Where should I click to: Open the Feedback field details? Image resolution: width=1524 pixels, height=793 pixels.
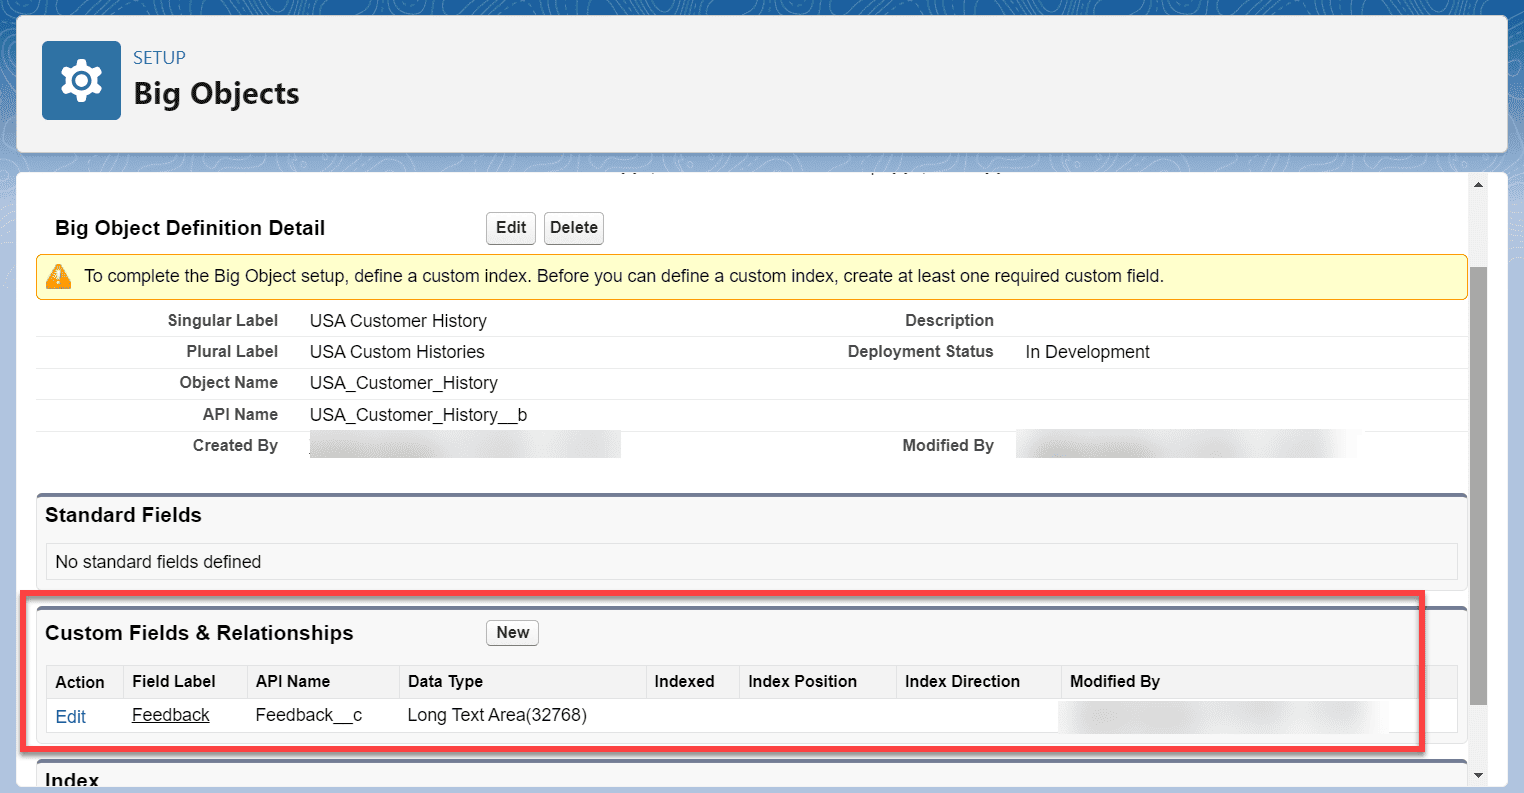(x=170, y=714)
